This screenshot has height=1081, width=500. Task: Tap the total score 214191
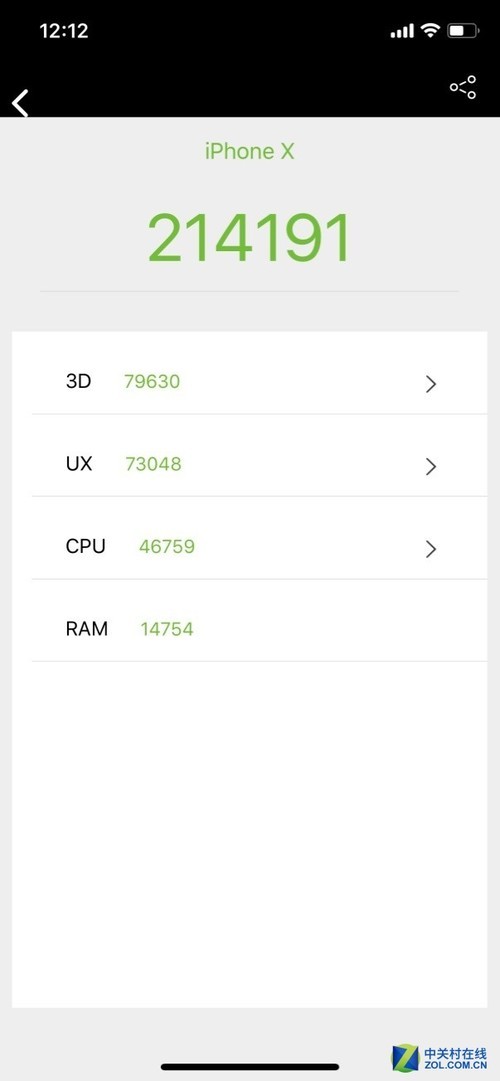(250, 238)
